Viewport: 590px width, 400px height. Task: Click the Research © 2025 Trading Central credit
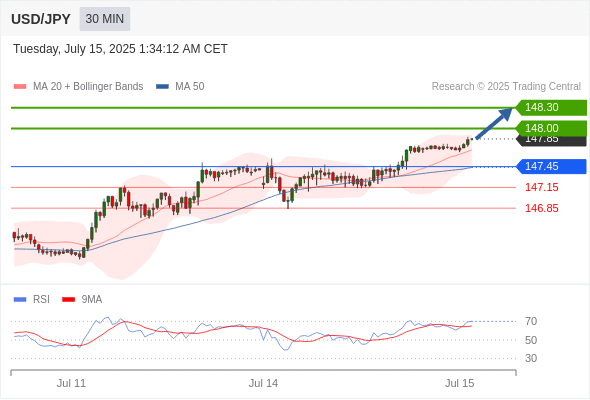pyautogui.click(x=506, y=87)
